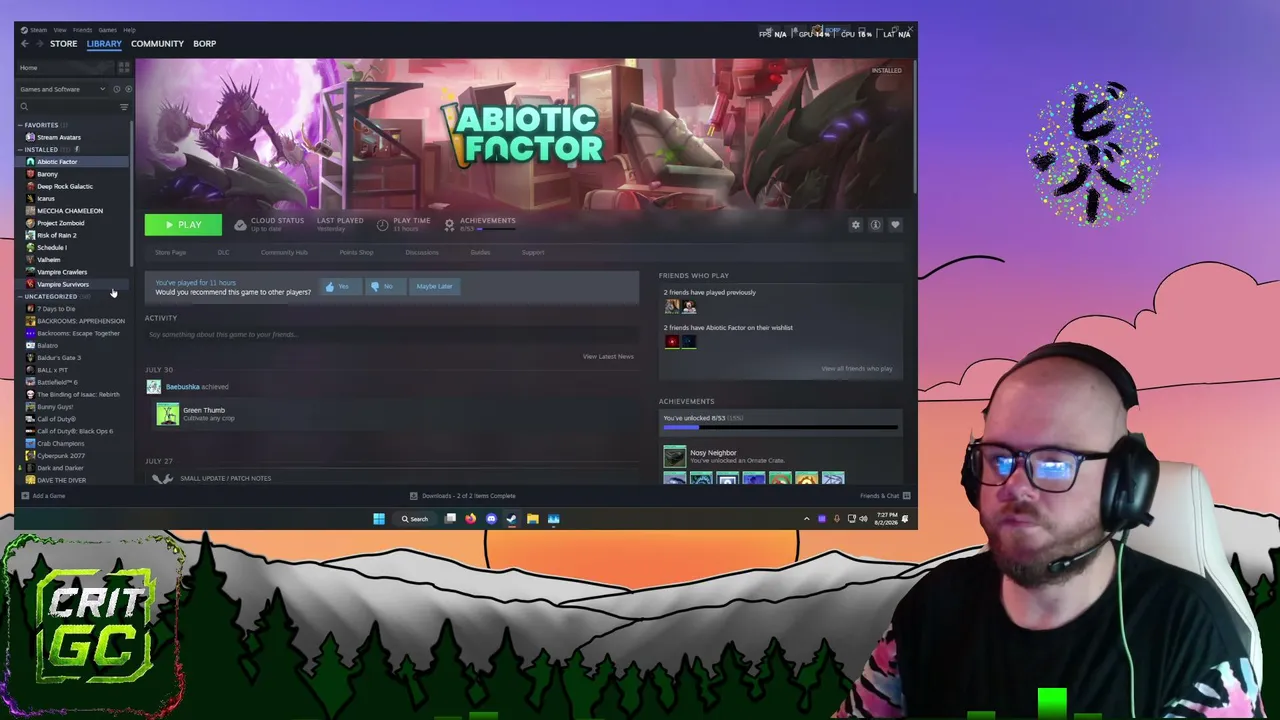The height and width of the screenshot is (720, 1280).
Task: Dismiss the recommendation with Maybe Later
Action: pyautogui.click(x=434, y=287)
